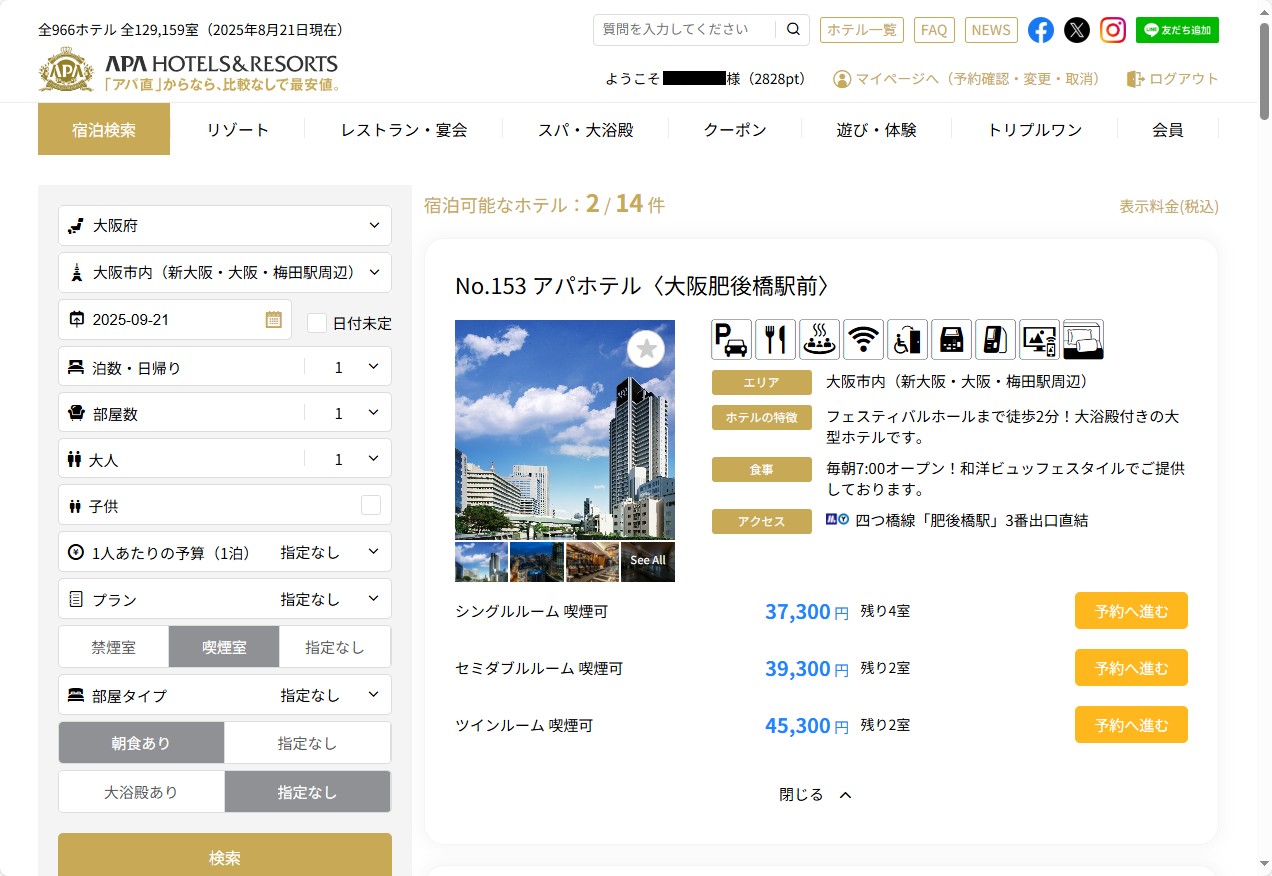Click the Wi-Fi amenity icon

[x=863, y=340]
